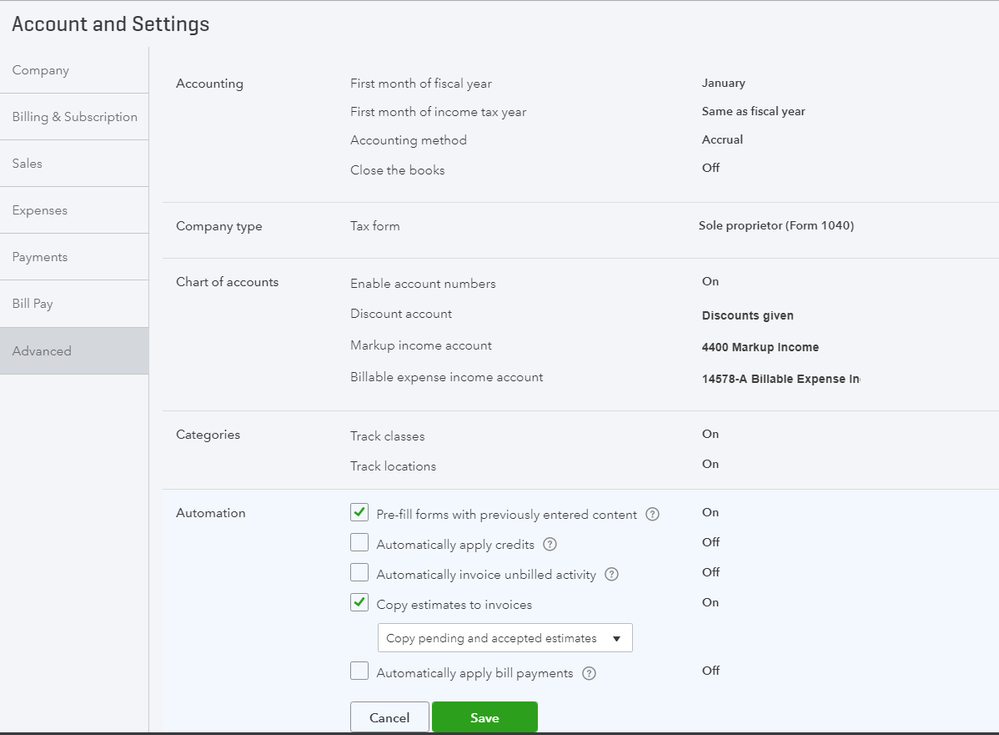
Task: Enable Automatically apply credits checkbox
Action: (x=360, y=544)
